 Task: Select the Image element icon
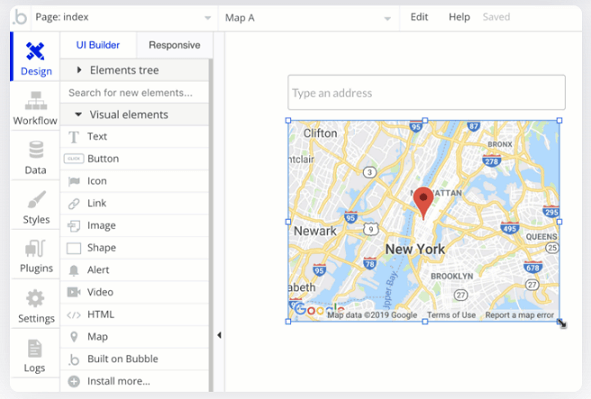point(73,226)
